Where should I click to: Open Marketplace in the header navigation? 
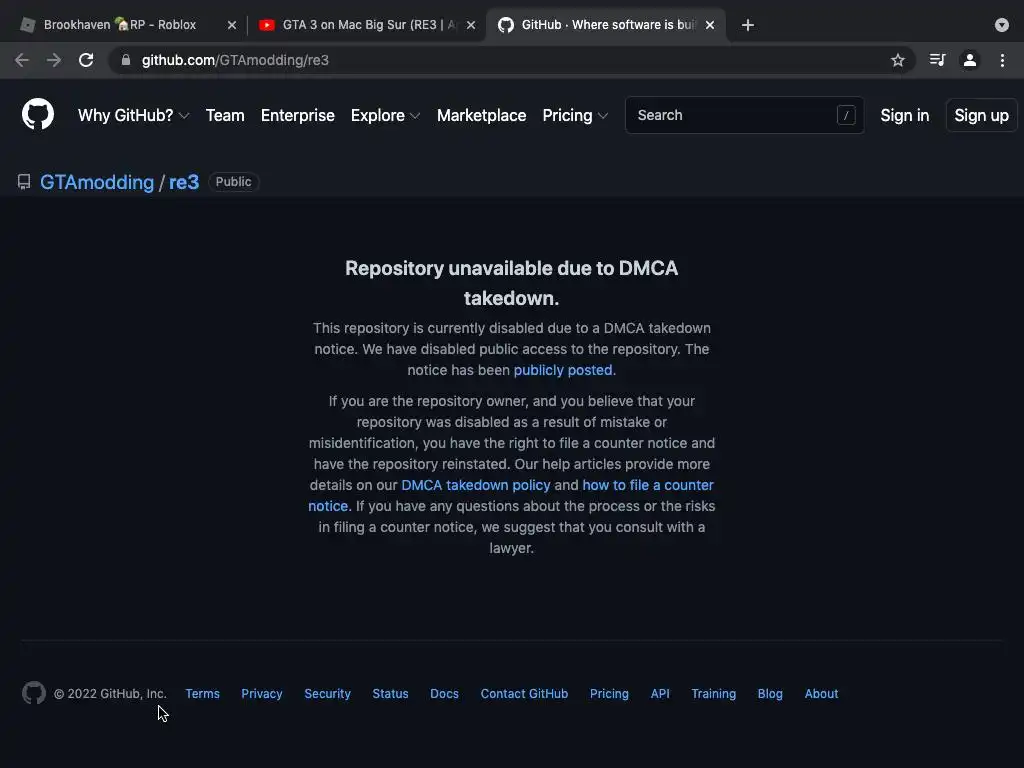481,115
